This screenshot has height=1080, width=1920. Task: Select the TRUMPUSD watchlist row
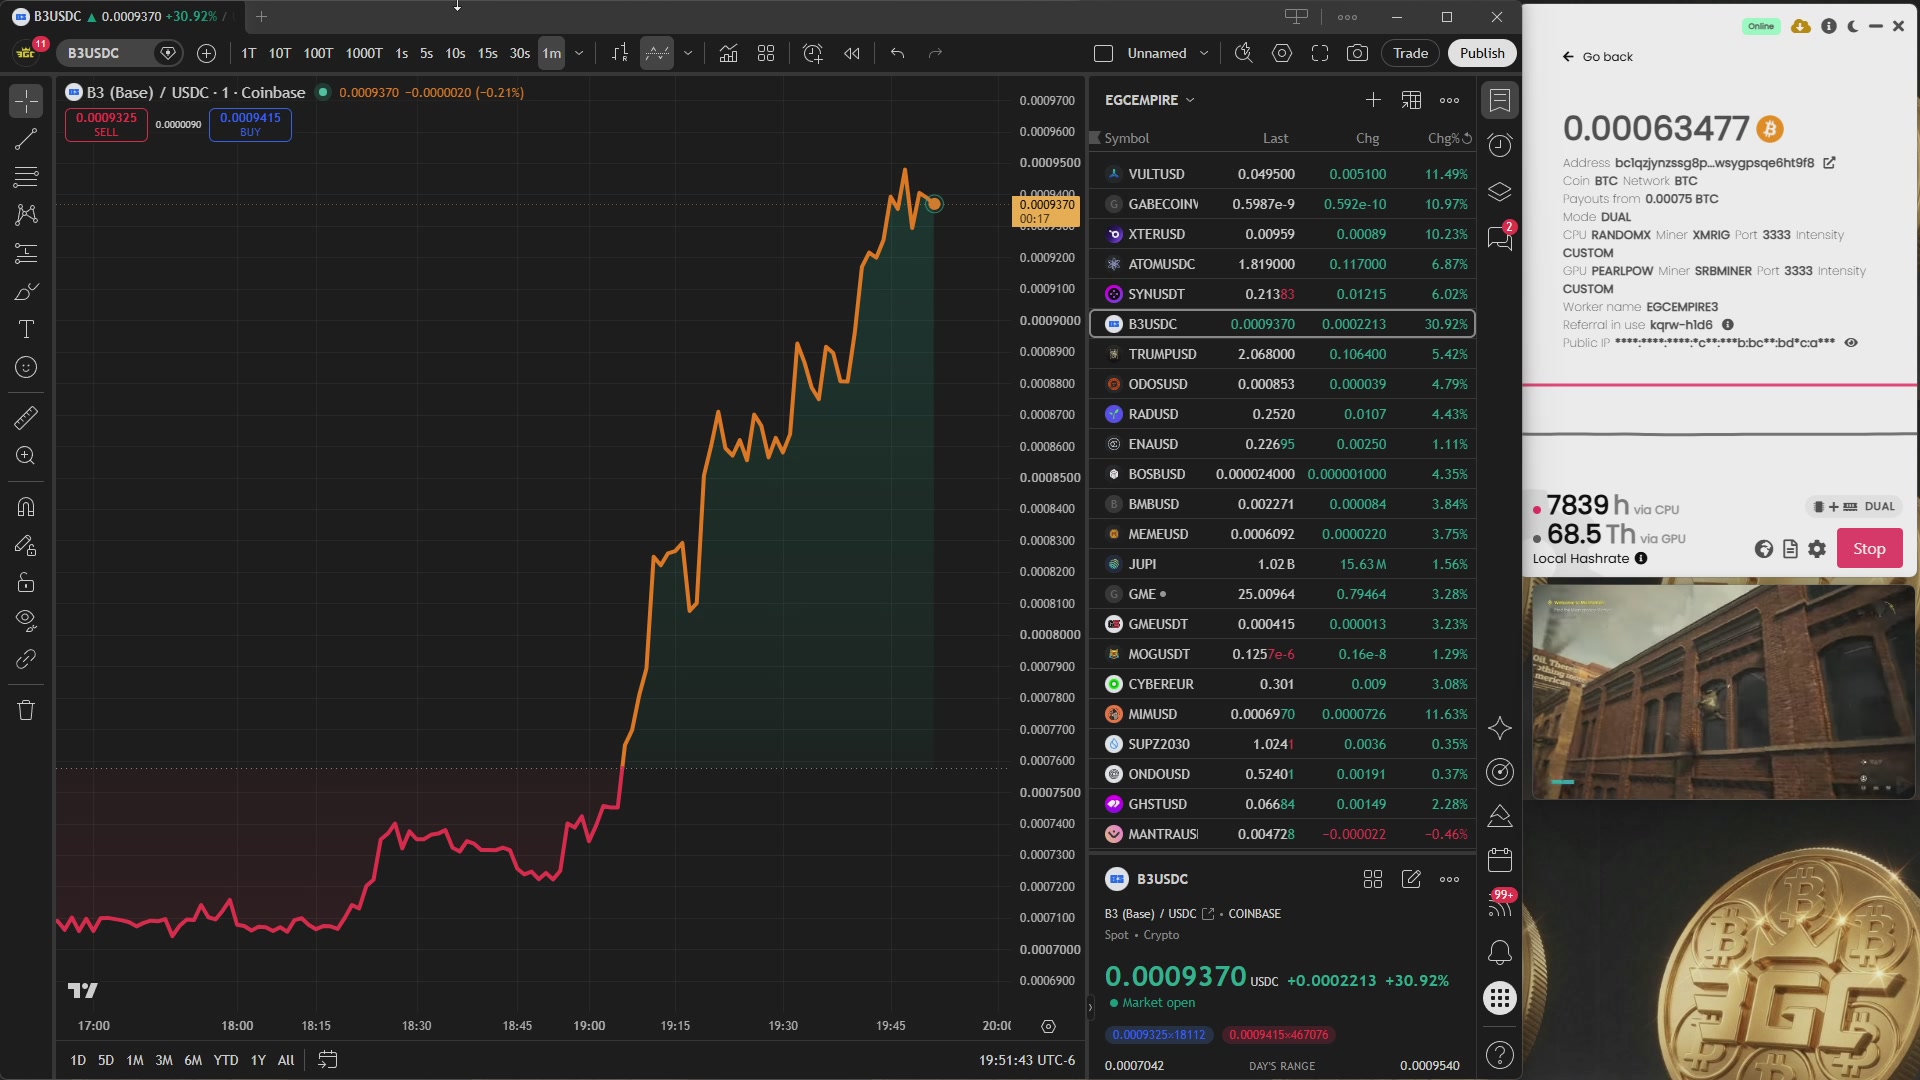(1282, 354)
